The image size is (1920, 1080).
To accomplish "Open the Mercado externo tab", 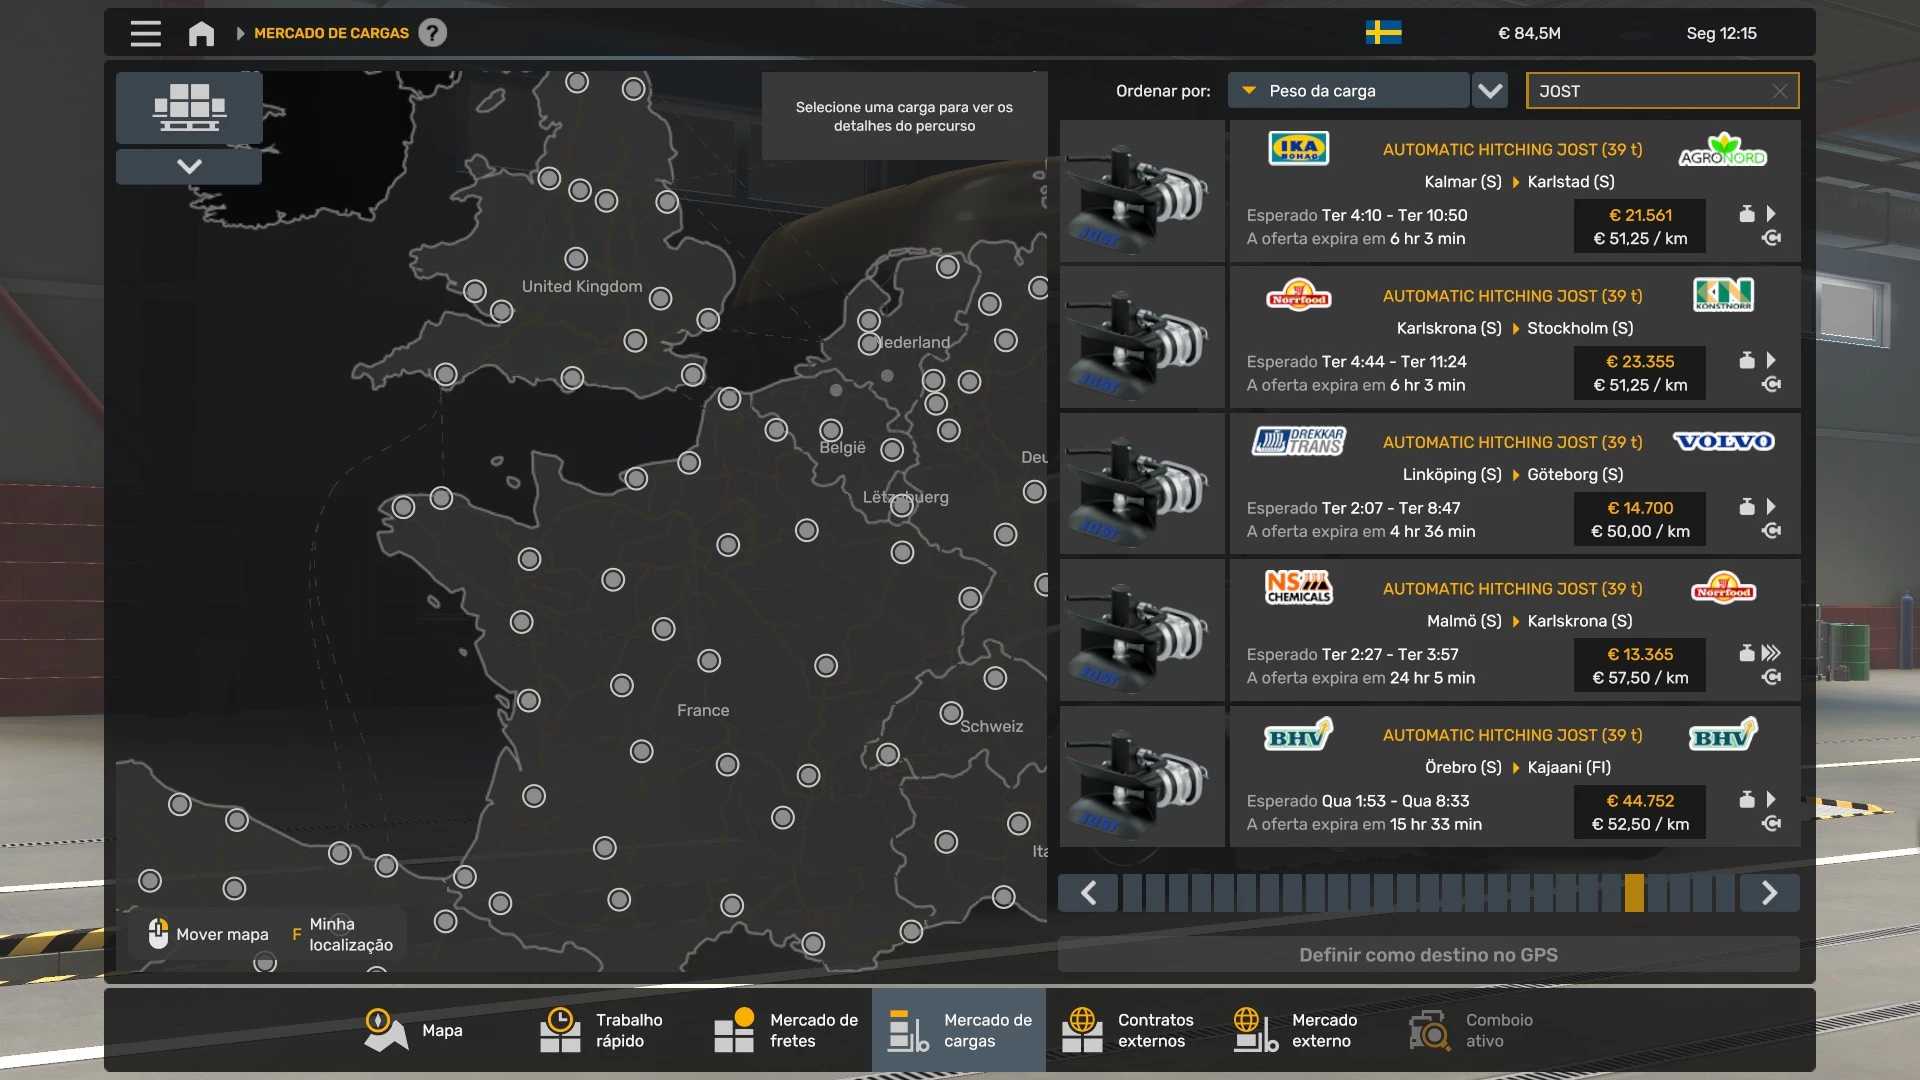I will coord(1307,1031).
